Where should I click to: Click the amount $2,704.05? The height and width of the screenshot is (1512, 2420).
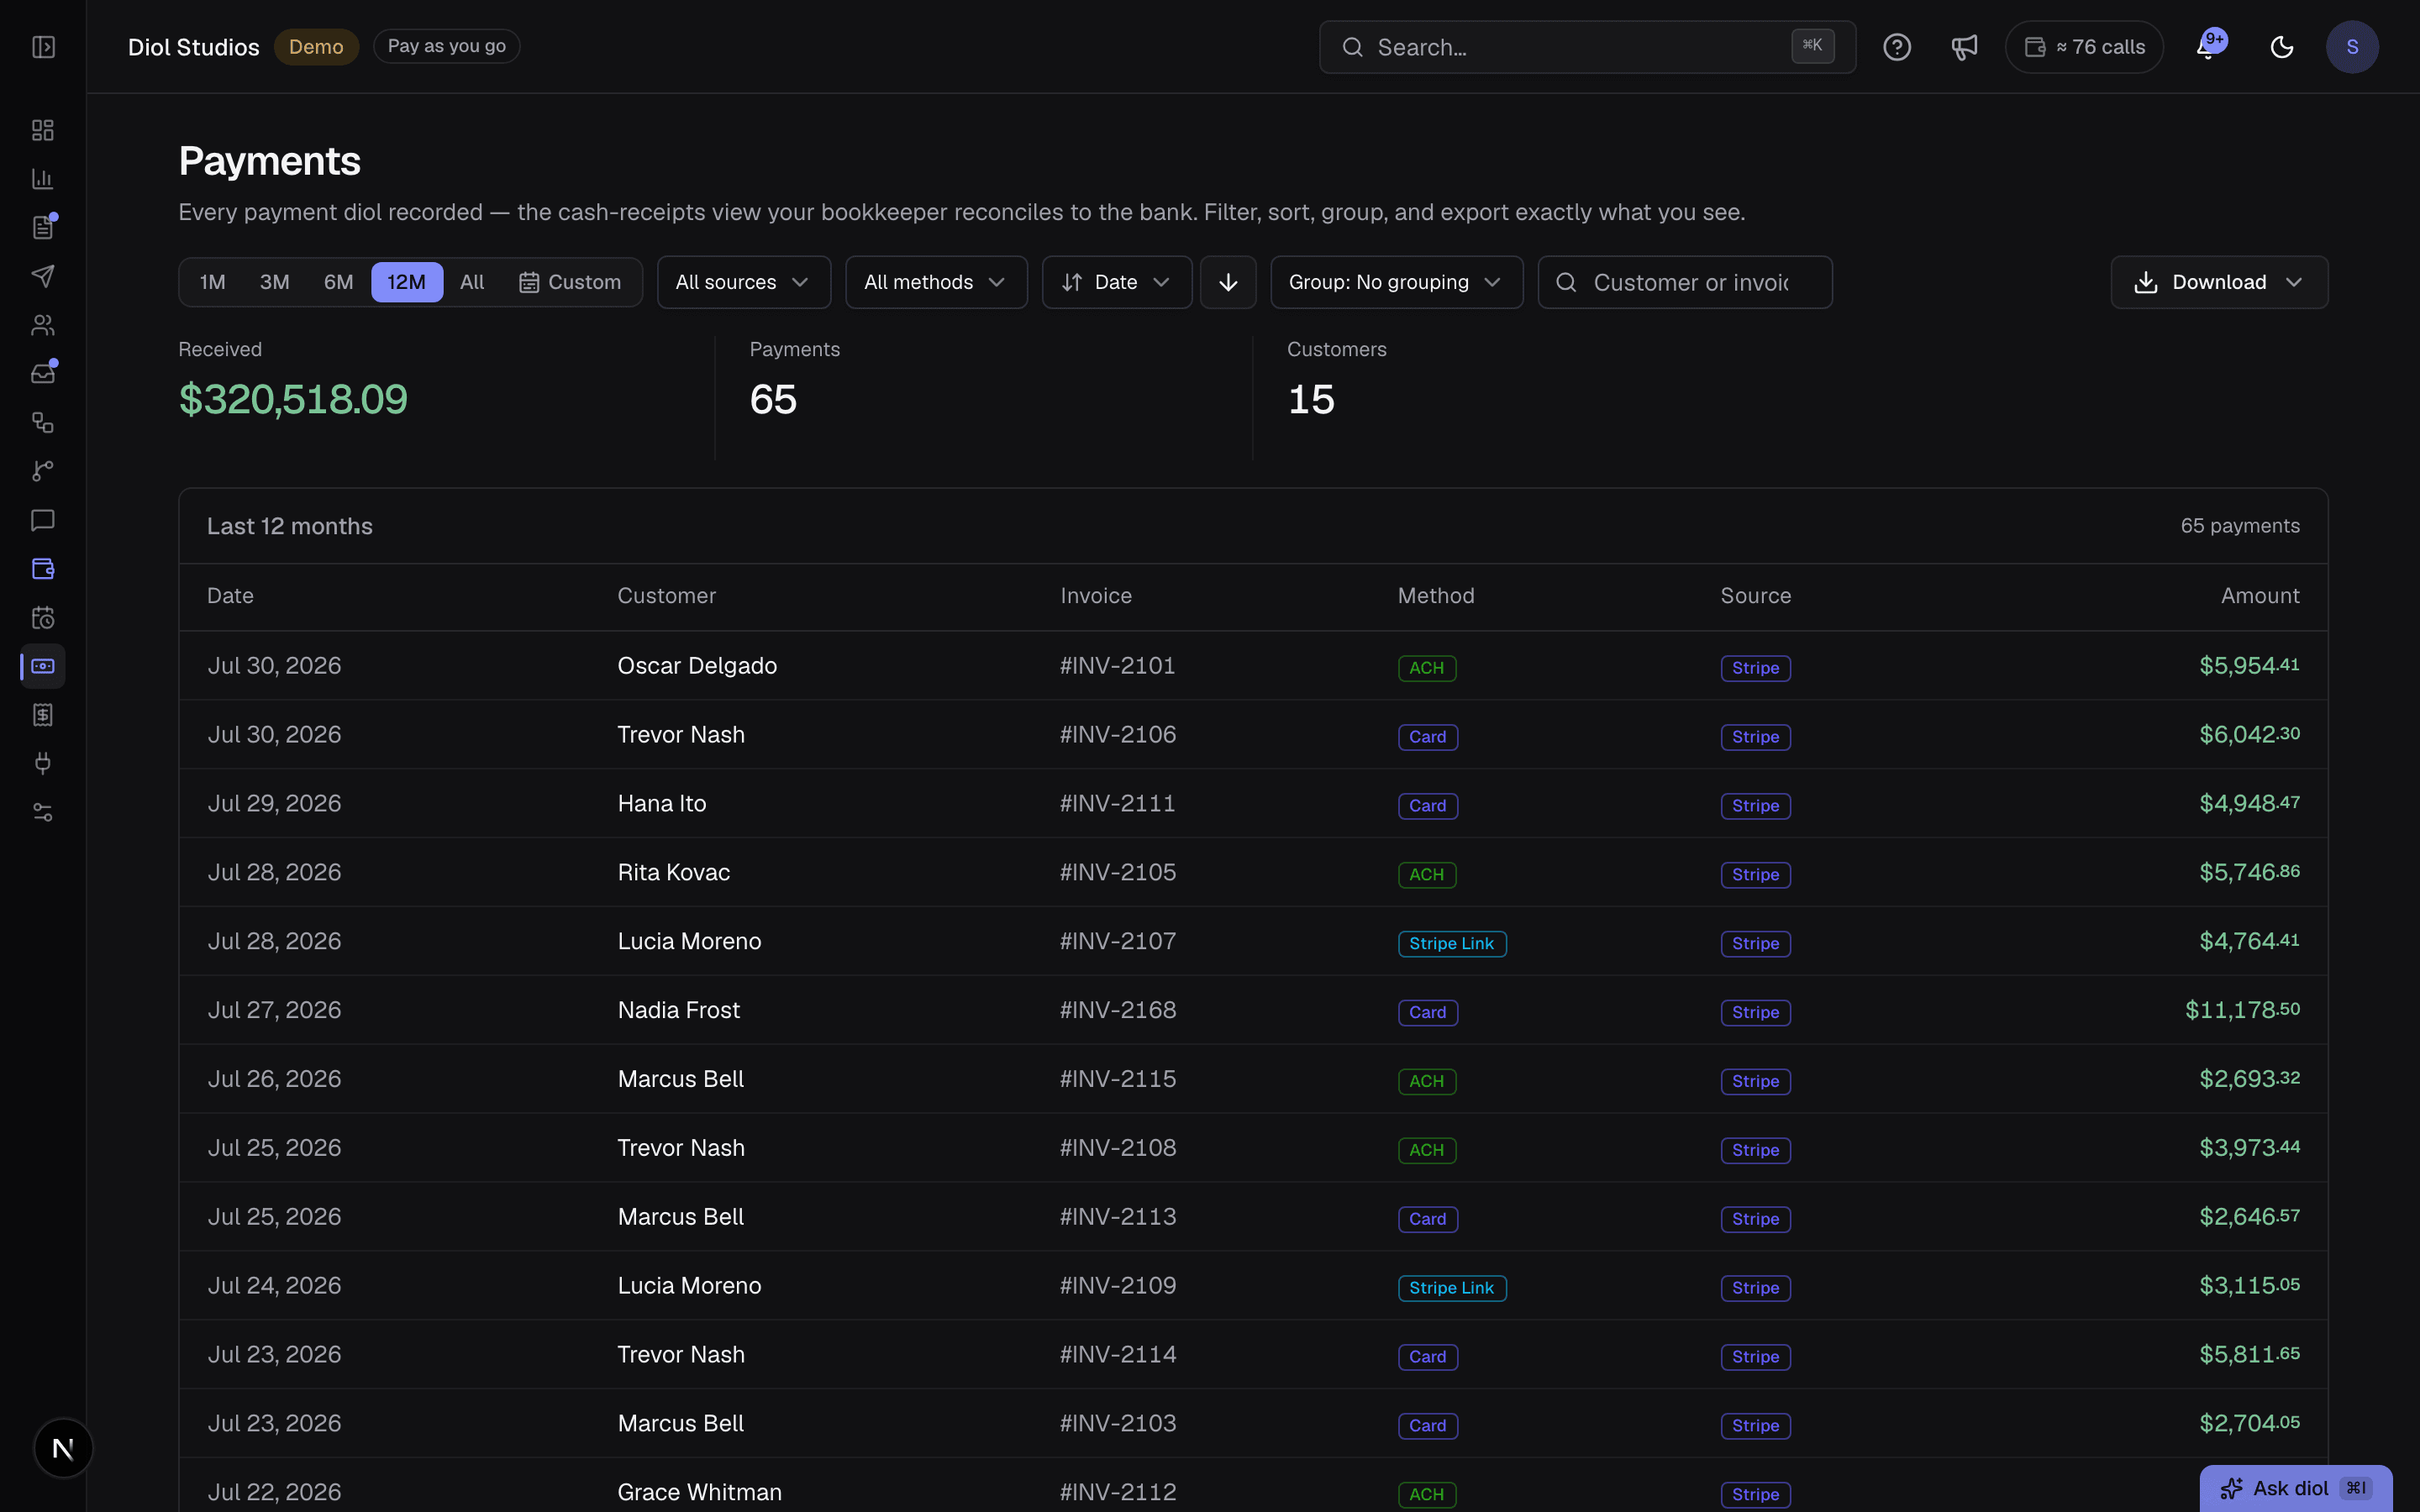(x=2249, y=1423)
